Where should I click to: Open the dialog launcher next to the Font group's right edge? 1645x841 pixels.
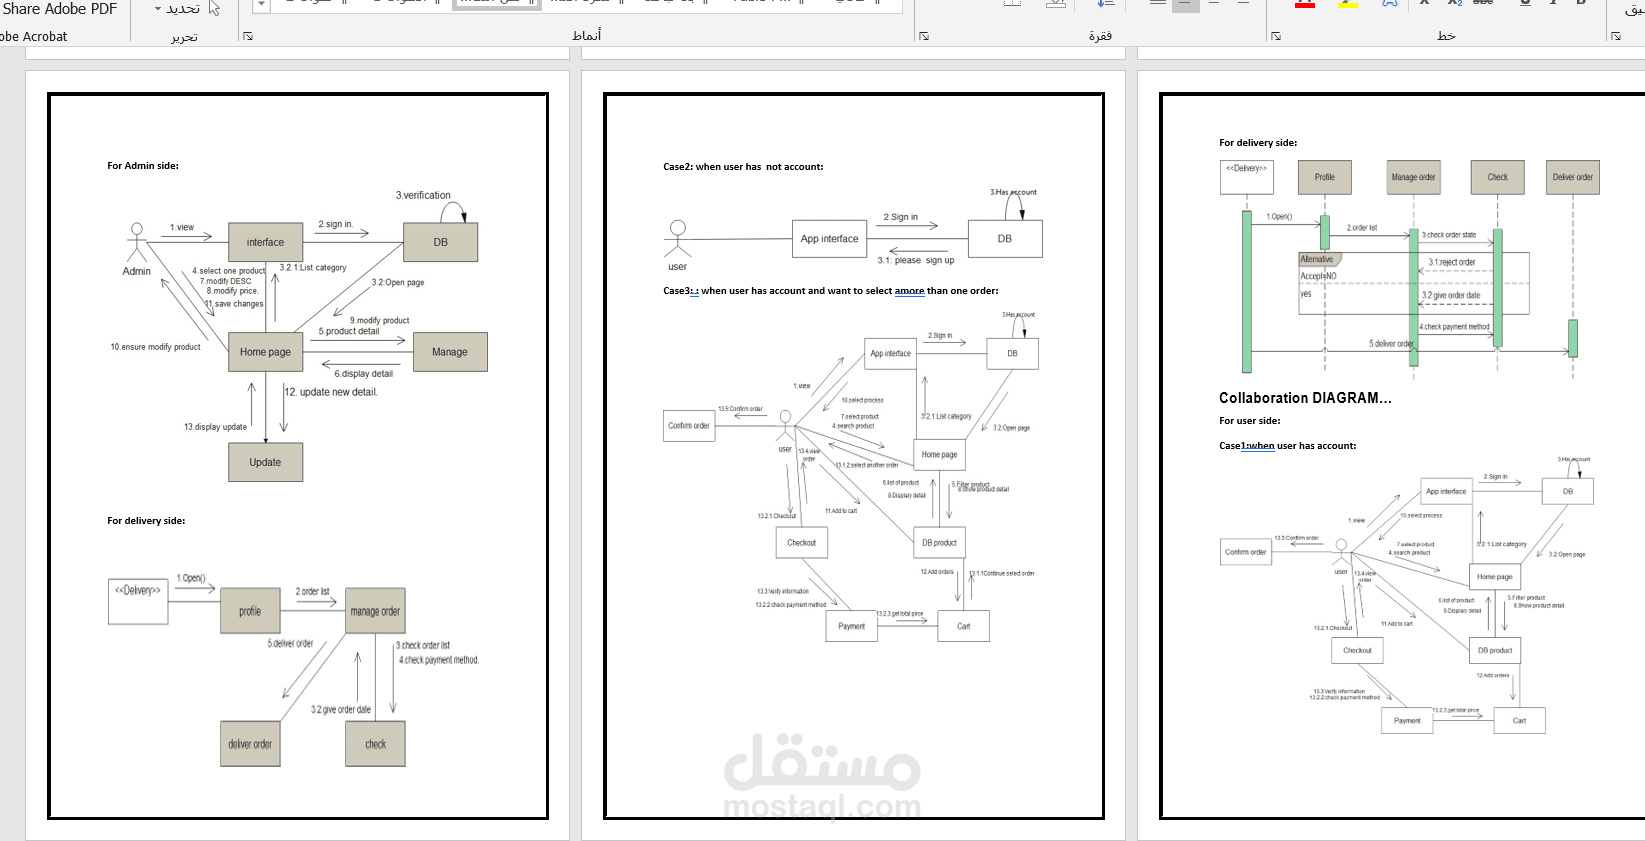pyautogui.click(x=1616, y=36)
